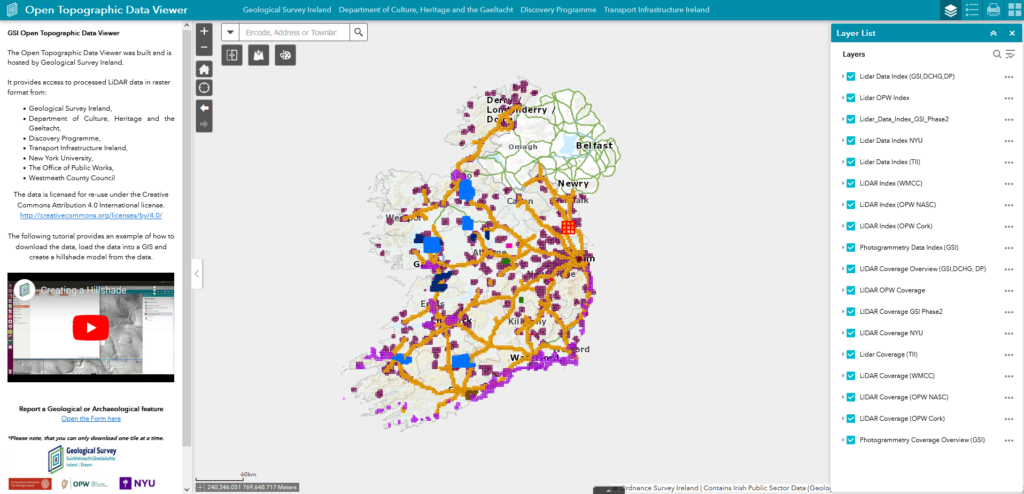Collapse the left information side panel

pyautogui.click(x=198, y=274)
